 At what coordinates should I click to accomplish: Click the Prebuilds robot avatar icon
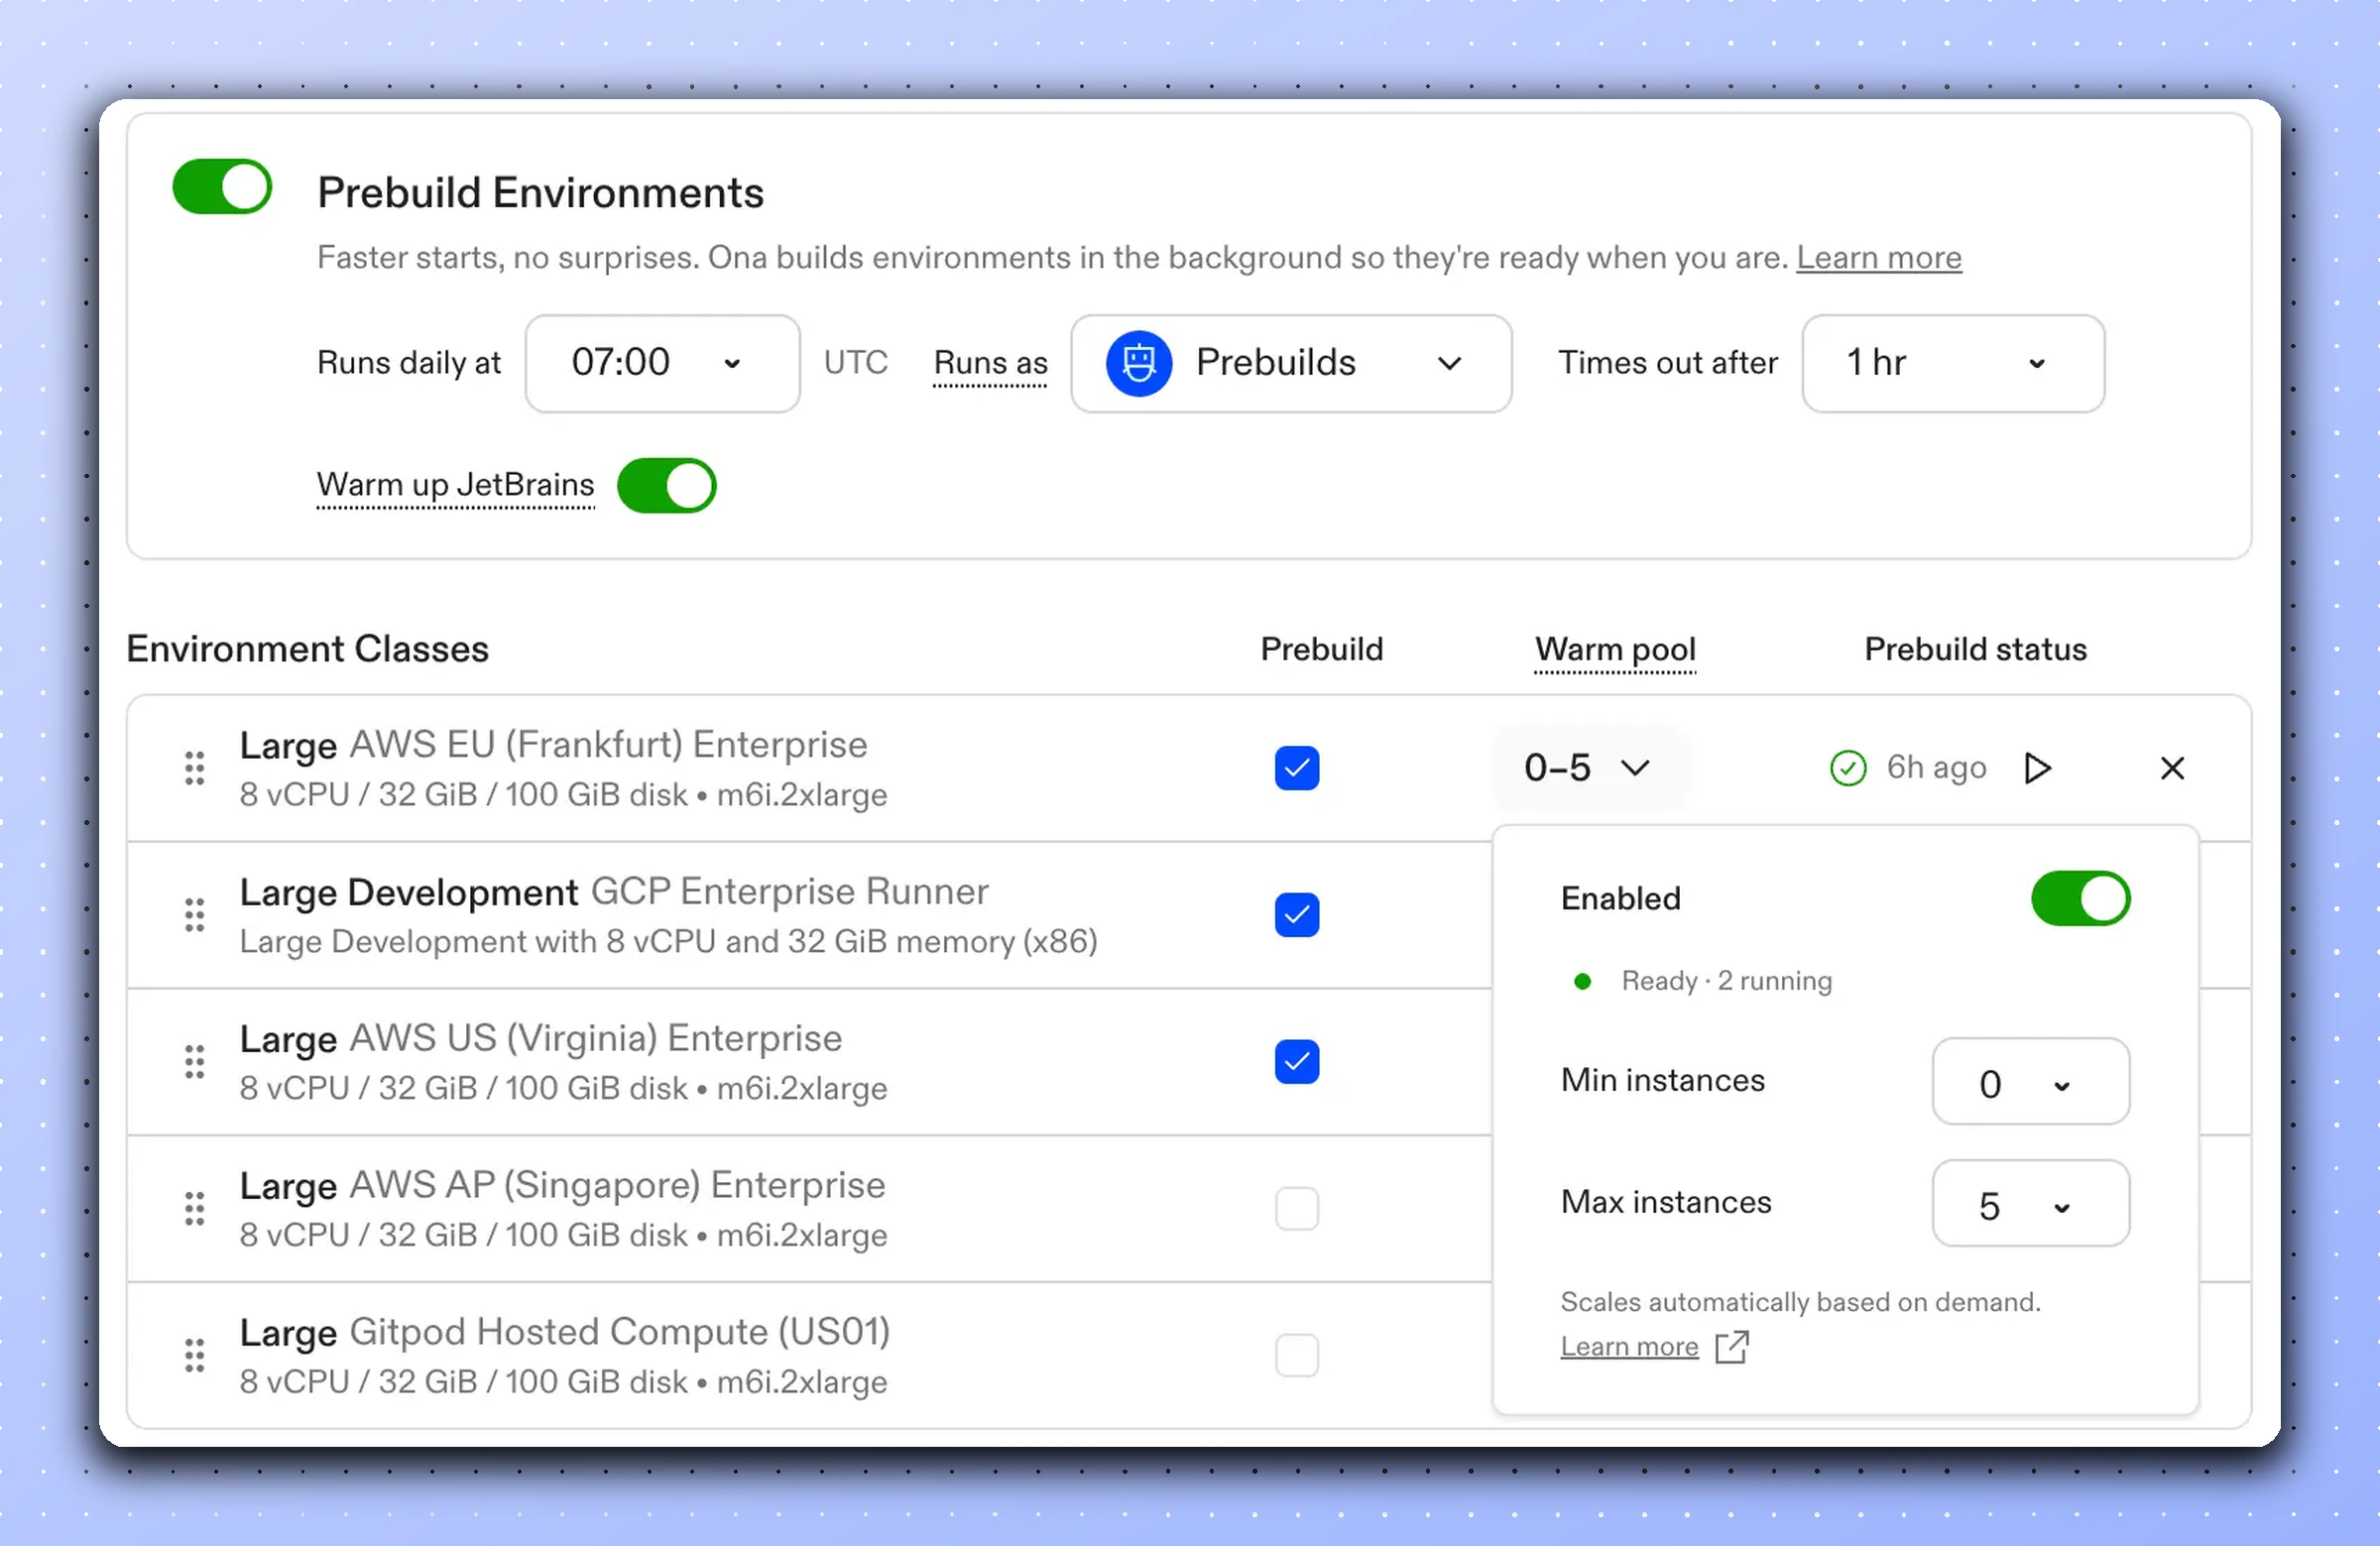tap(1138, 363)
